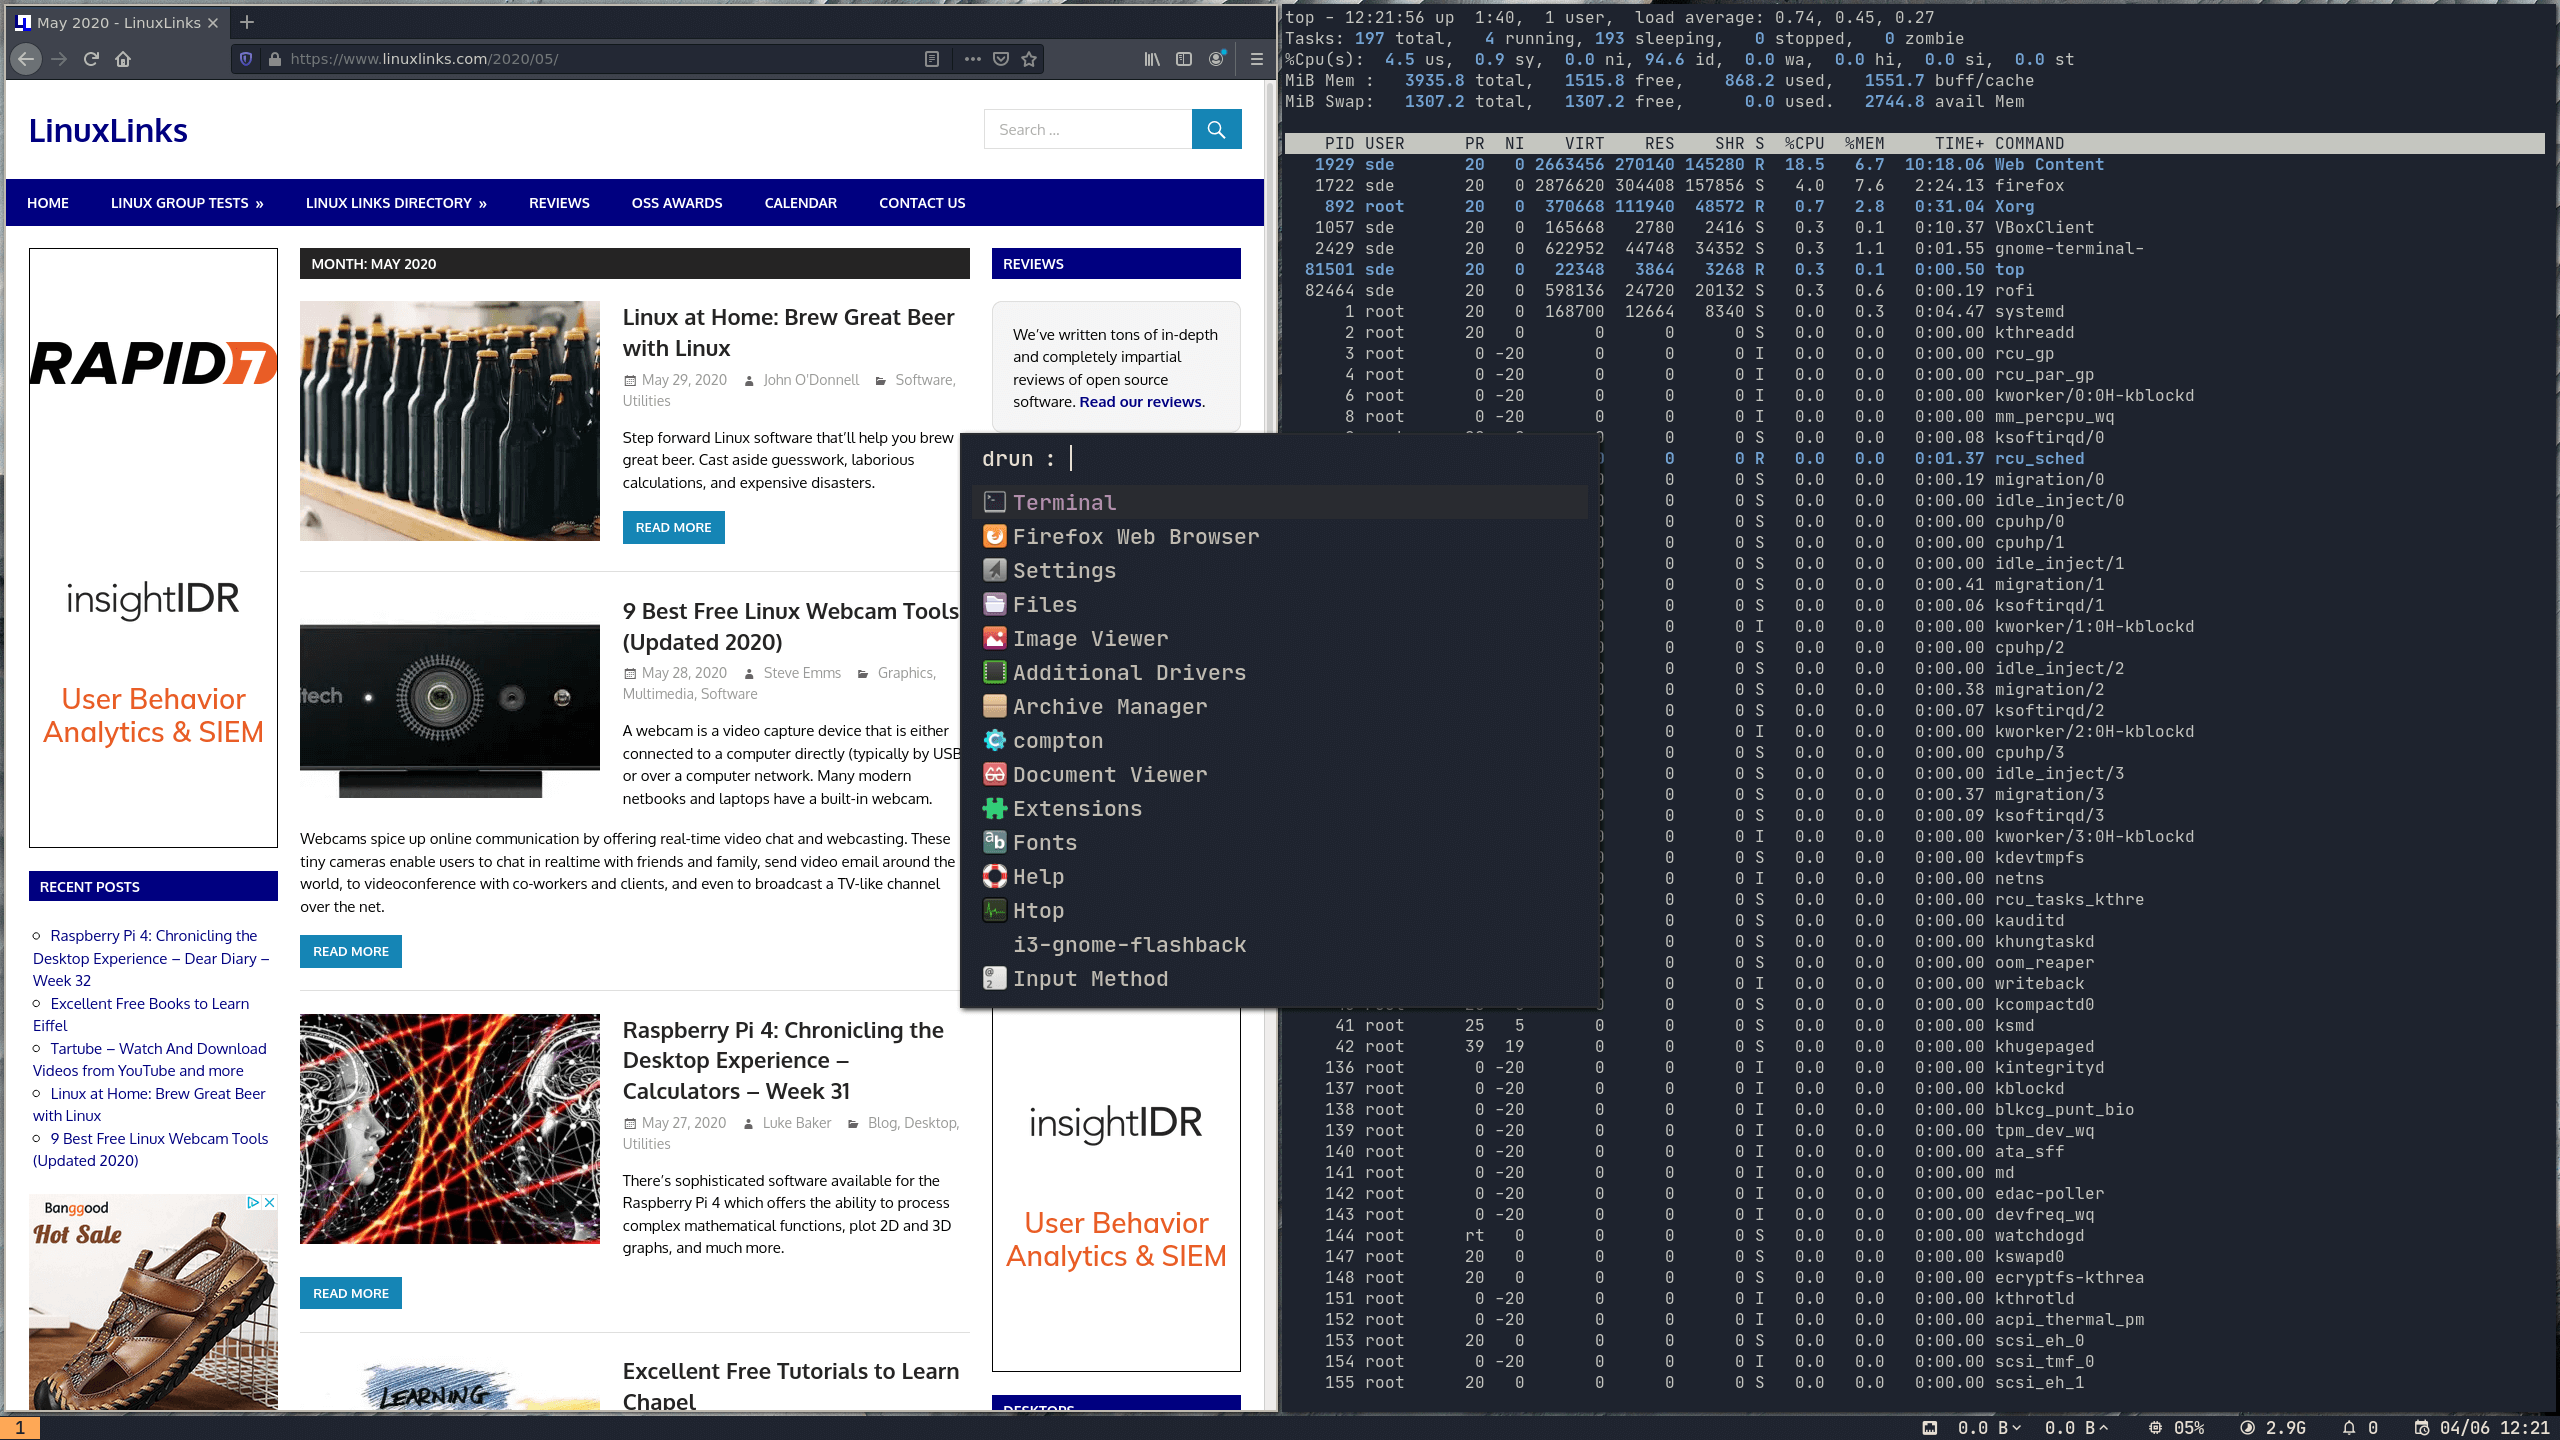This screenshot has height=1440, width=2560.
Task: Open Firefox hamburger menu
Action: [1257, 59]
